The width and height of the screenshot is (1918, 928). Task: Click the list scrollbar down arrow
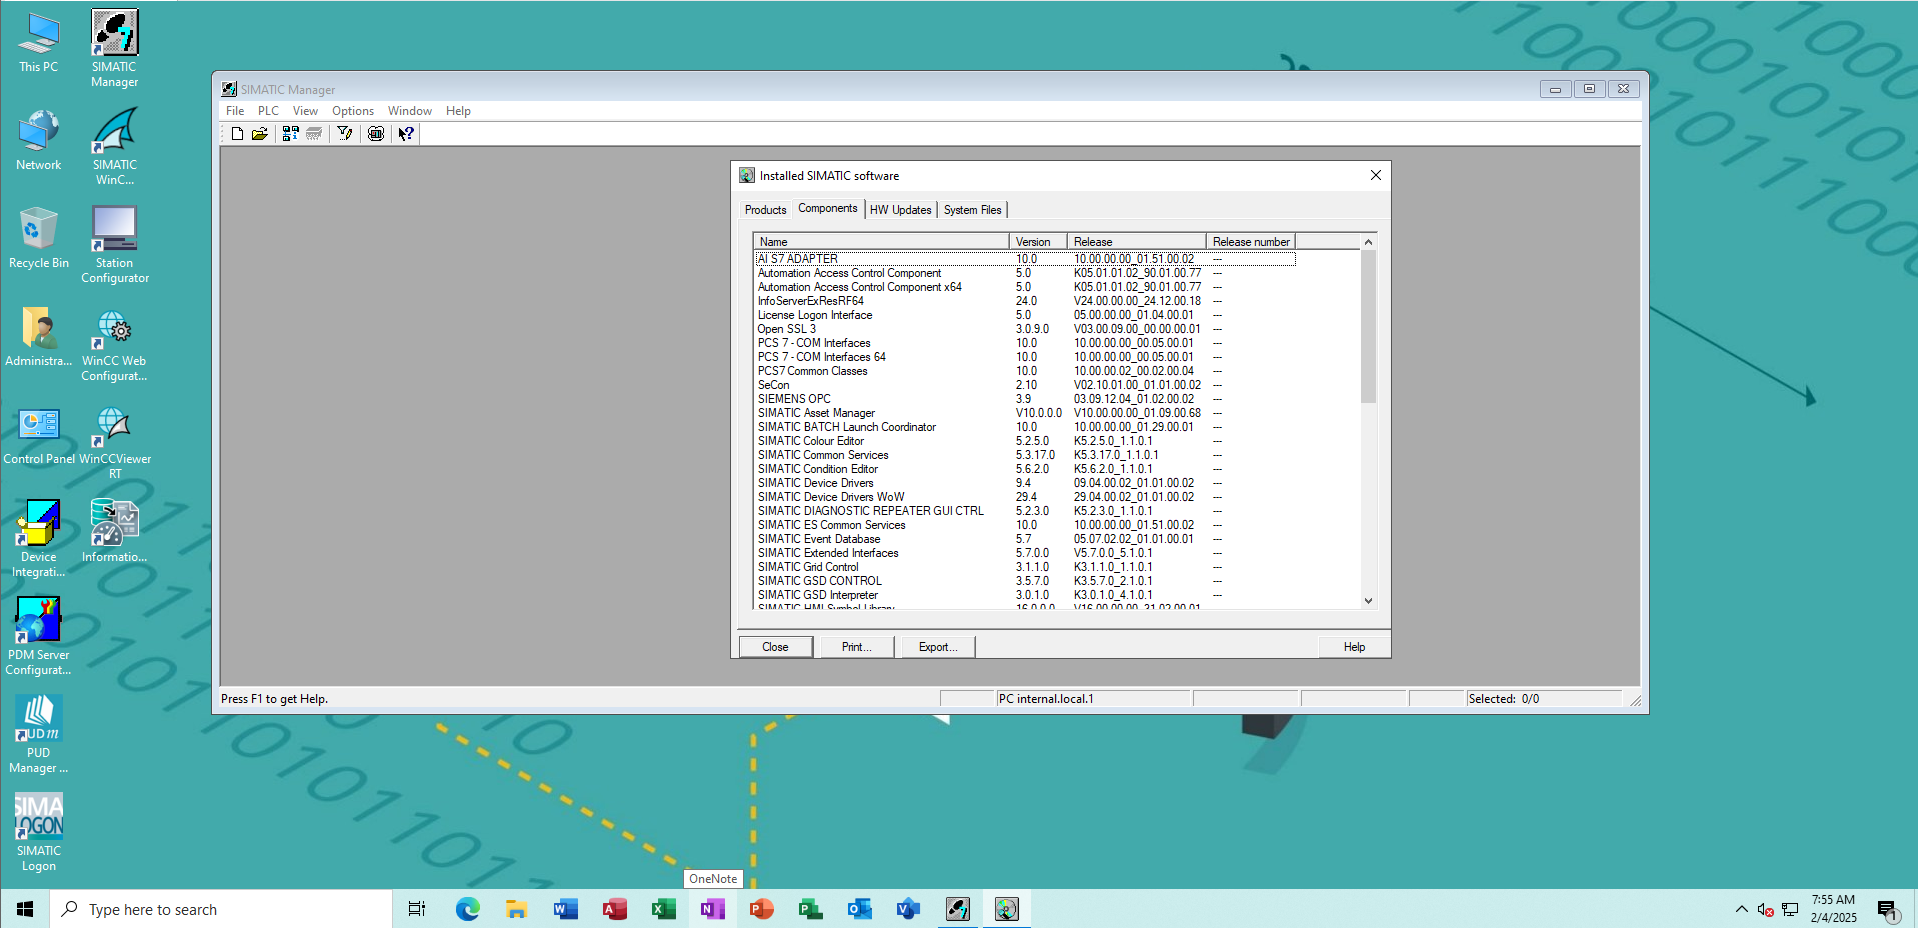point(1368,601)
